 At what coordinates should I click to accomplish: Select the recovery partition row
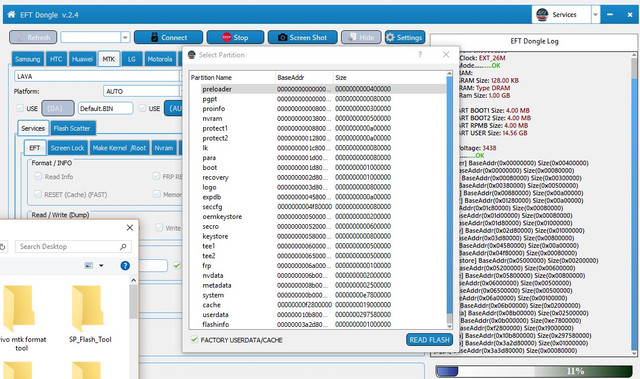coord(318,177)
